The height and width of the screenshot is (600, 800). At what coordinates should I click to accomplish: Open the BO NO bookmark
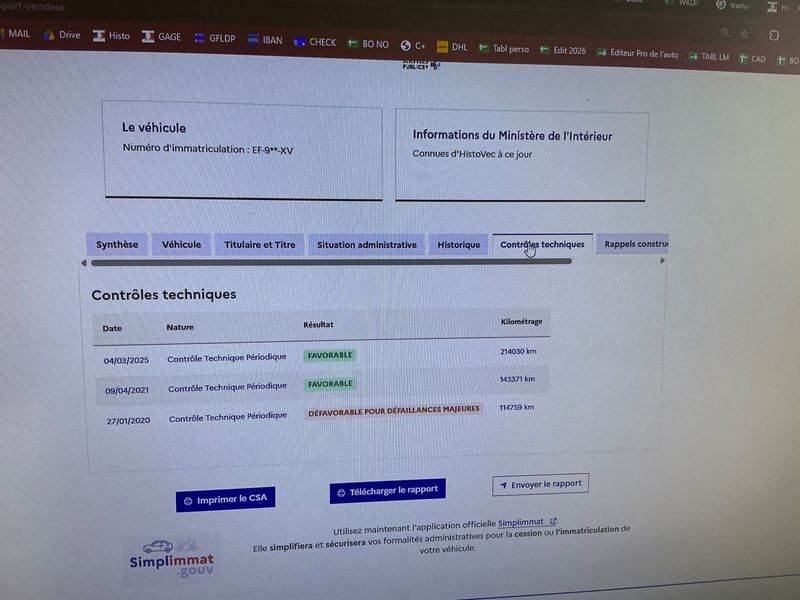tap(368, 44)
